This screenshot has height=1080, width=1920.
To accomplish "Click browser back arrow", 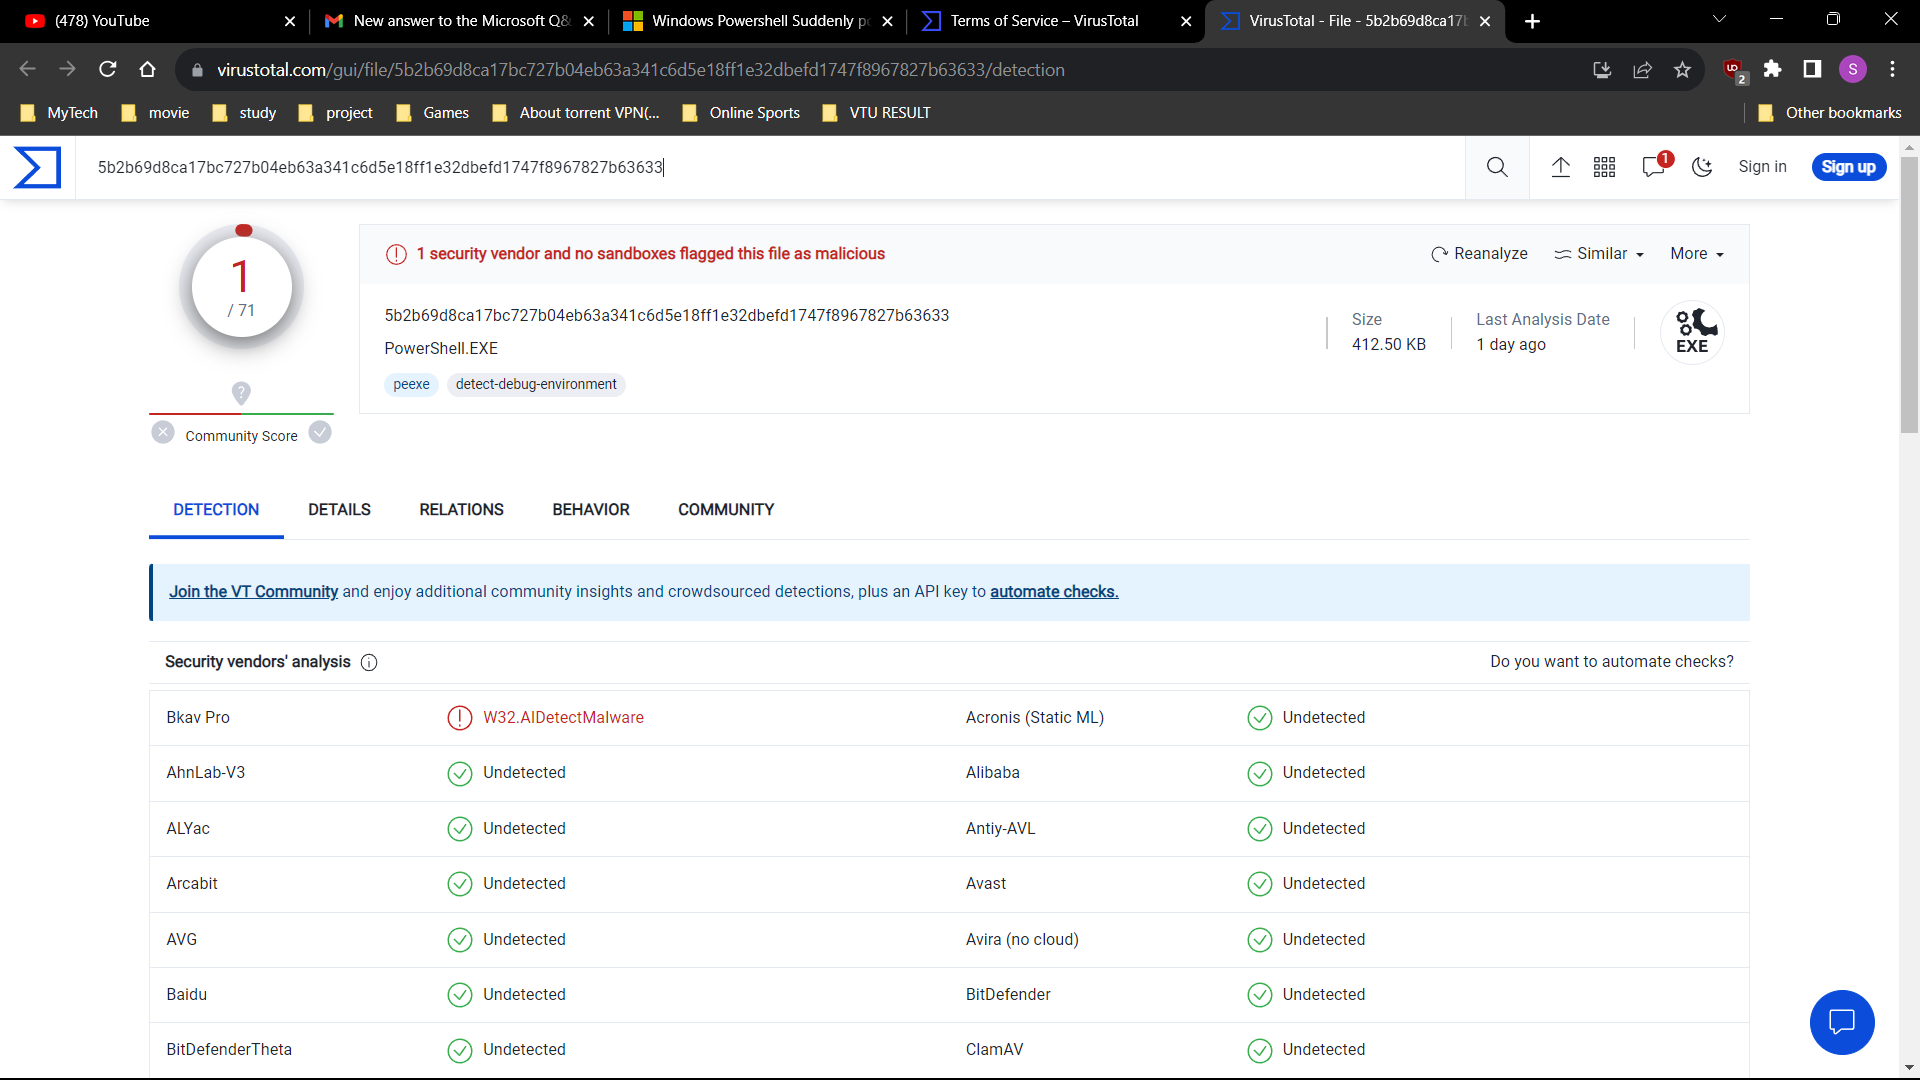I will coord(27,69).
